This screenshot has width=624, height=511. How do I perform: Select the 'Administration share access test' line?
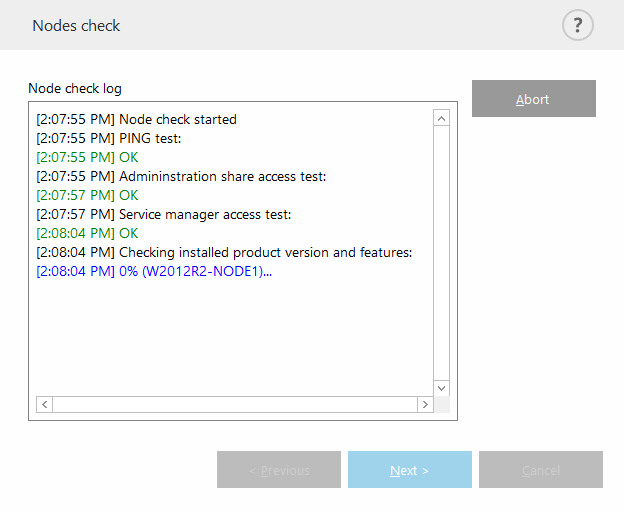pyautogui.click(x=182, y=176)
